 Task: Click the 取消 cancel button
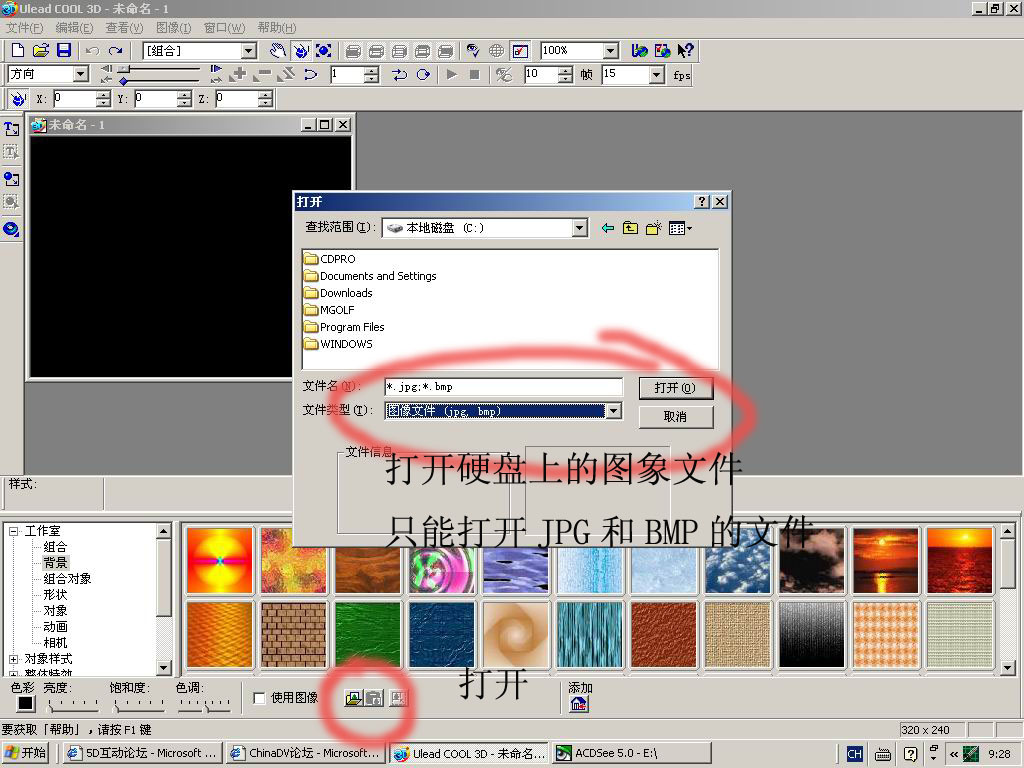[x=675, y=417]
